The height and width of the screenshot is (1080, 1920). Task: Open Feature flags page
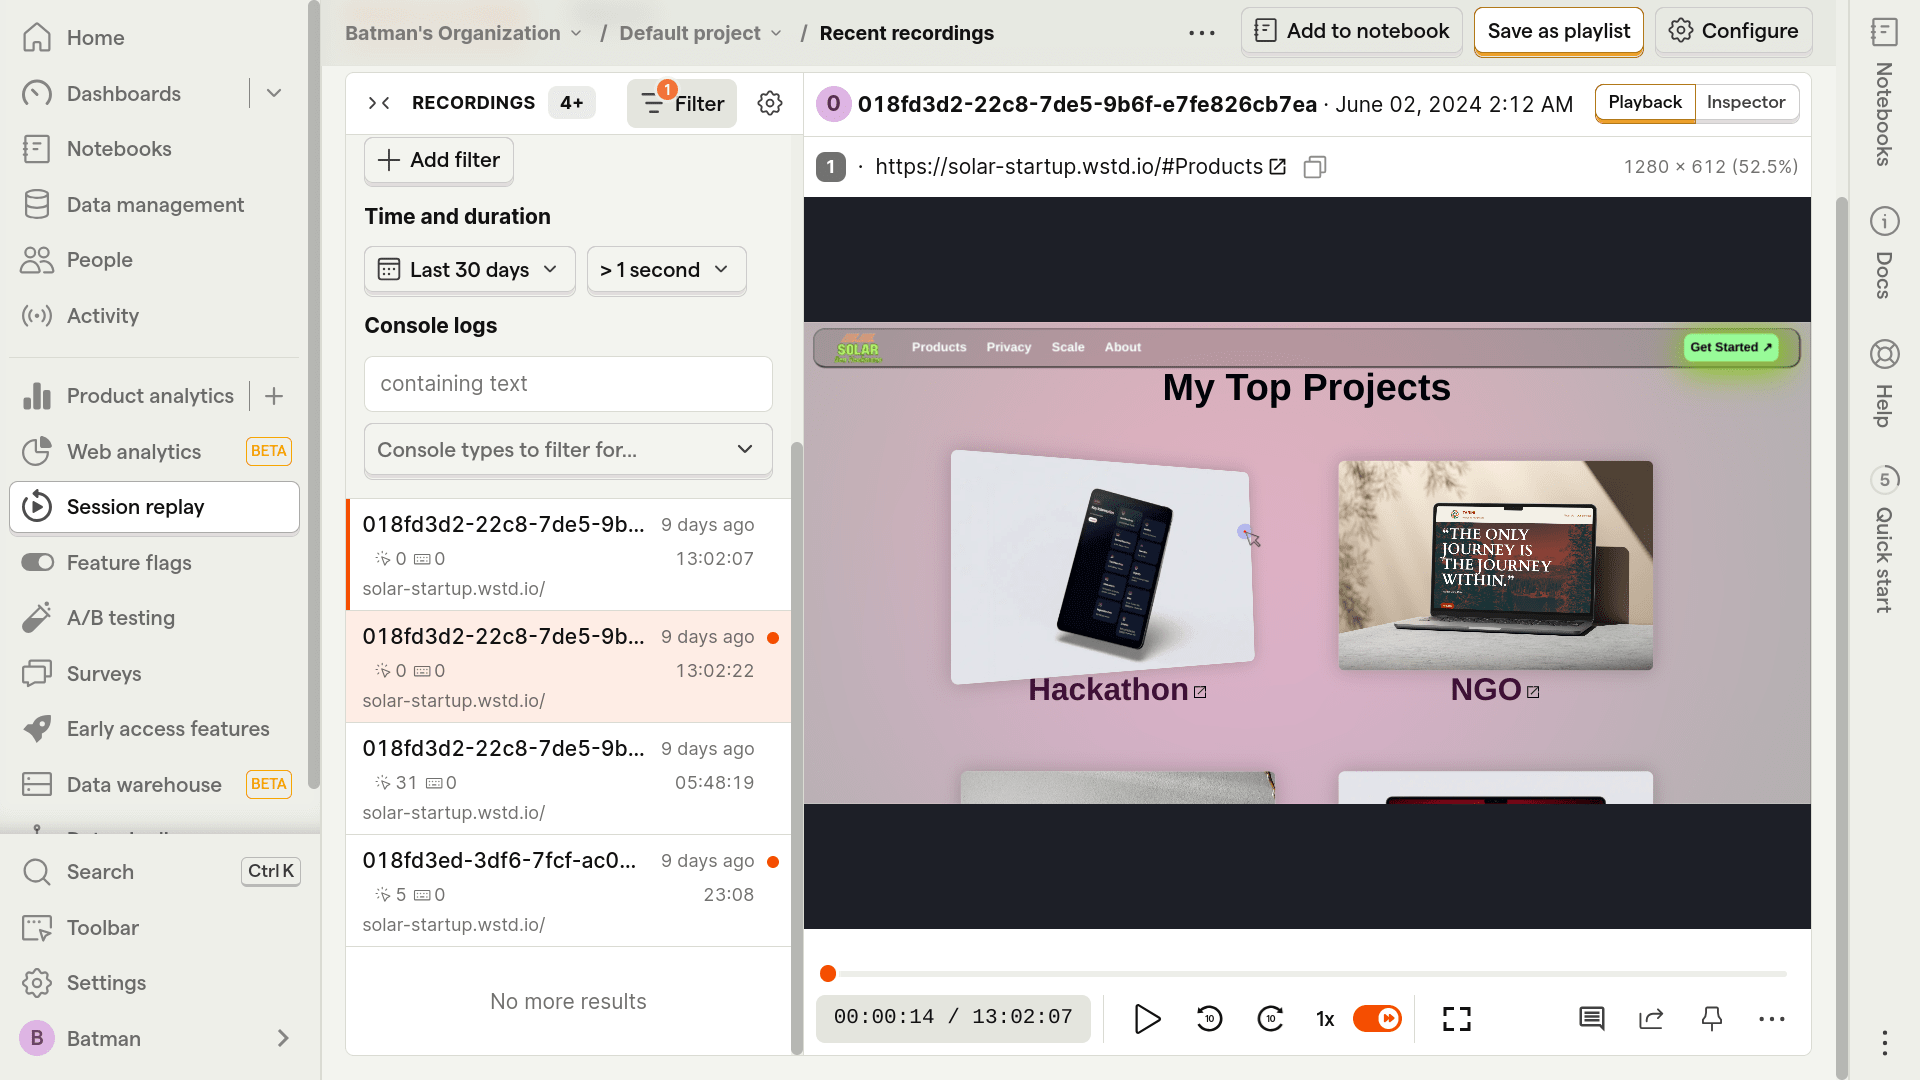point(154,563)
